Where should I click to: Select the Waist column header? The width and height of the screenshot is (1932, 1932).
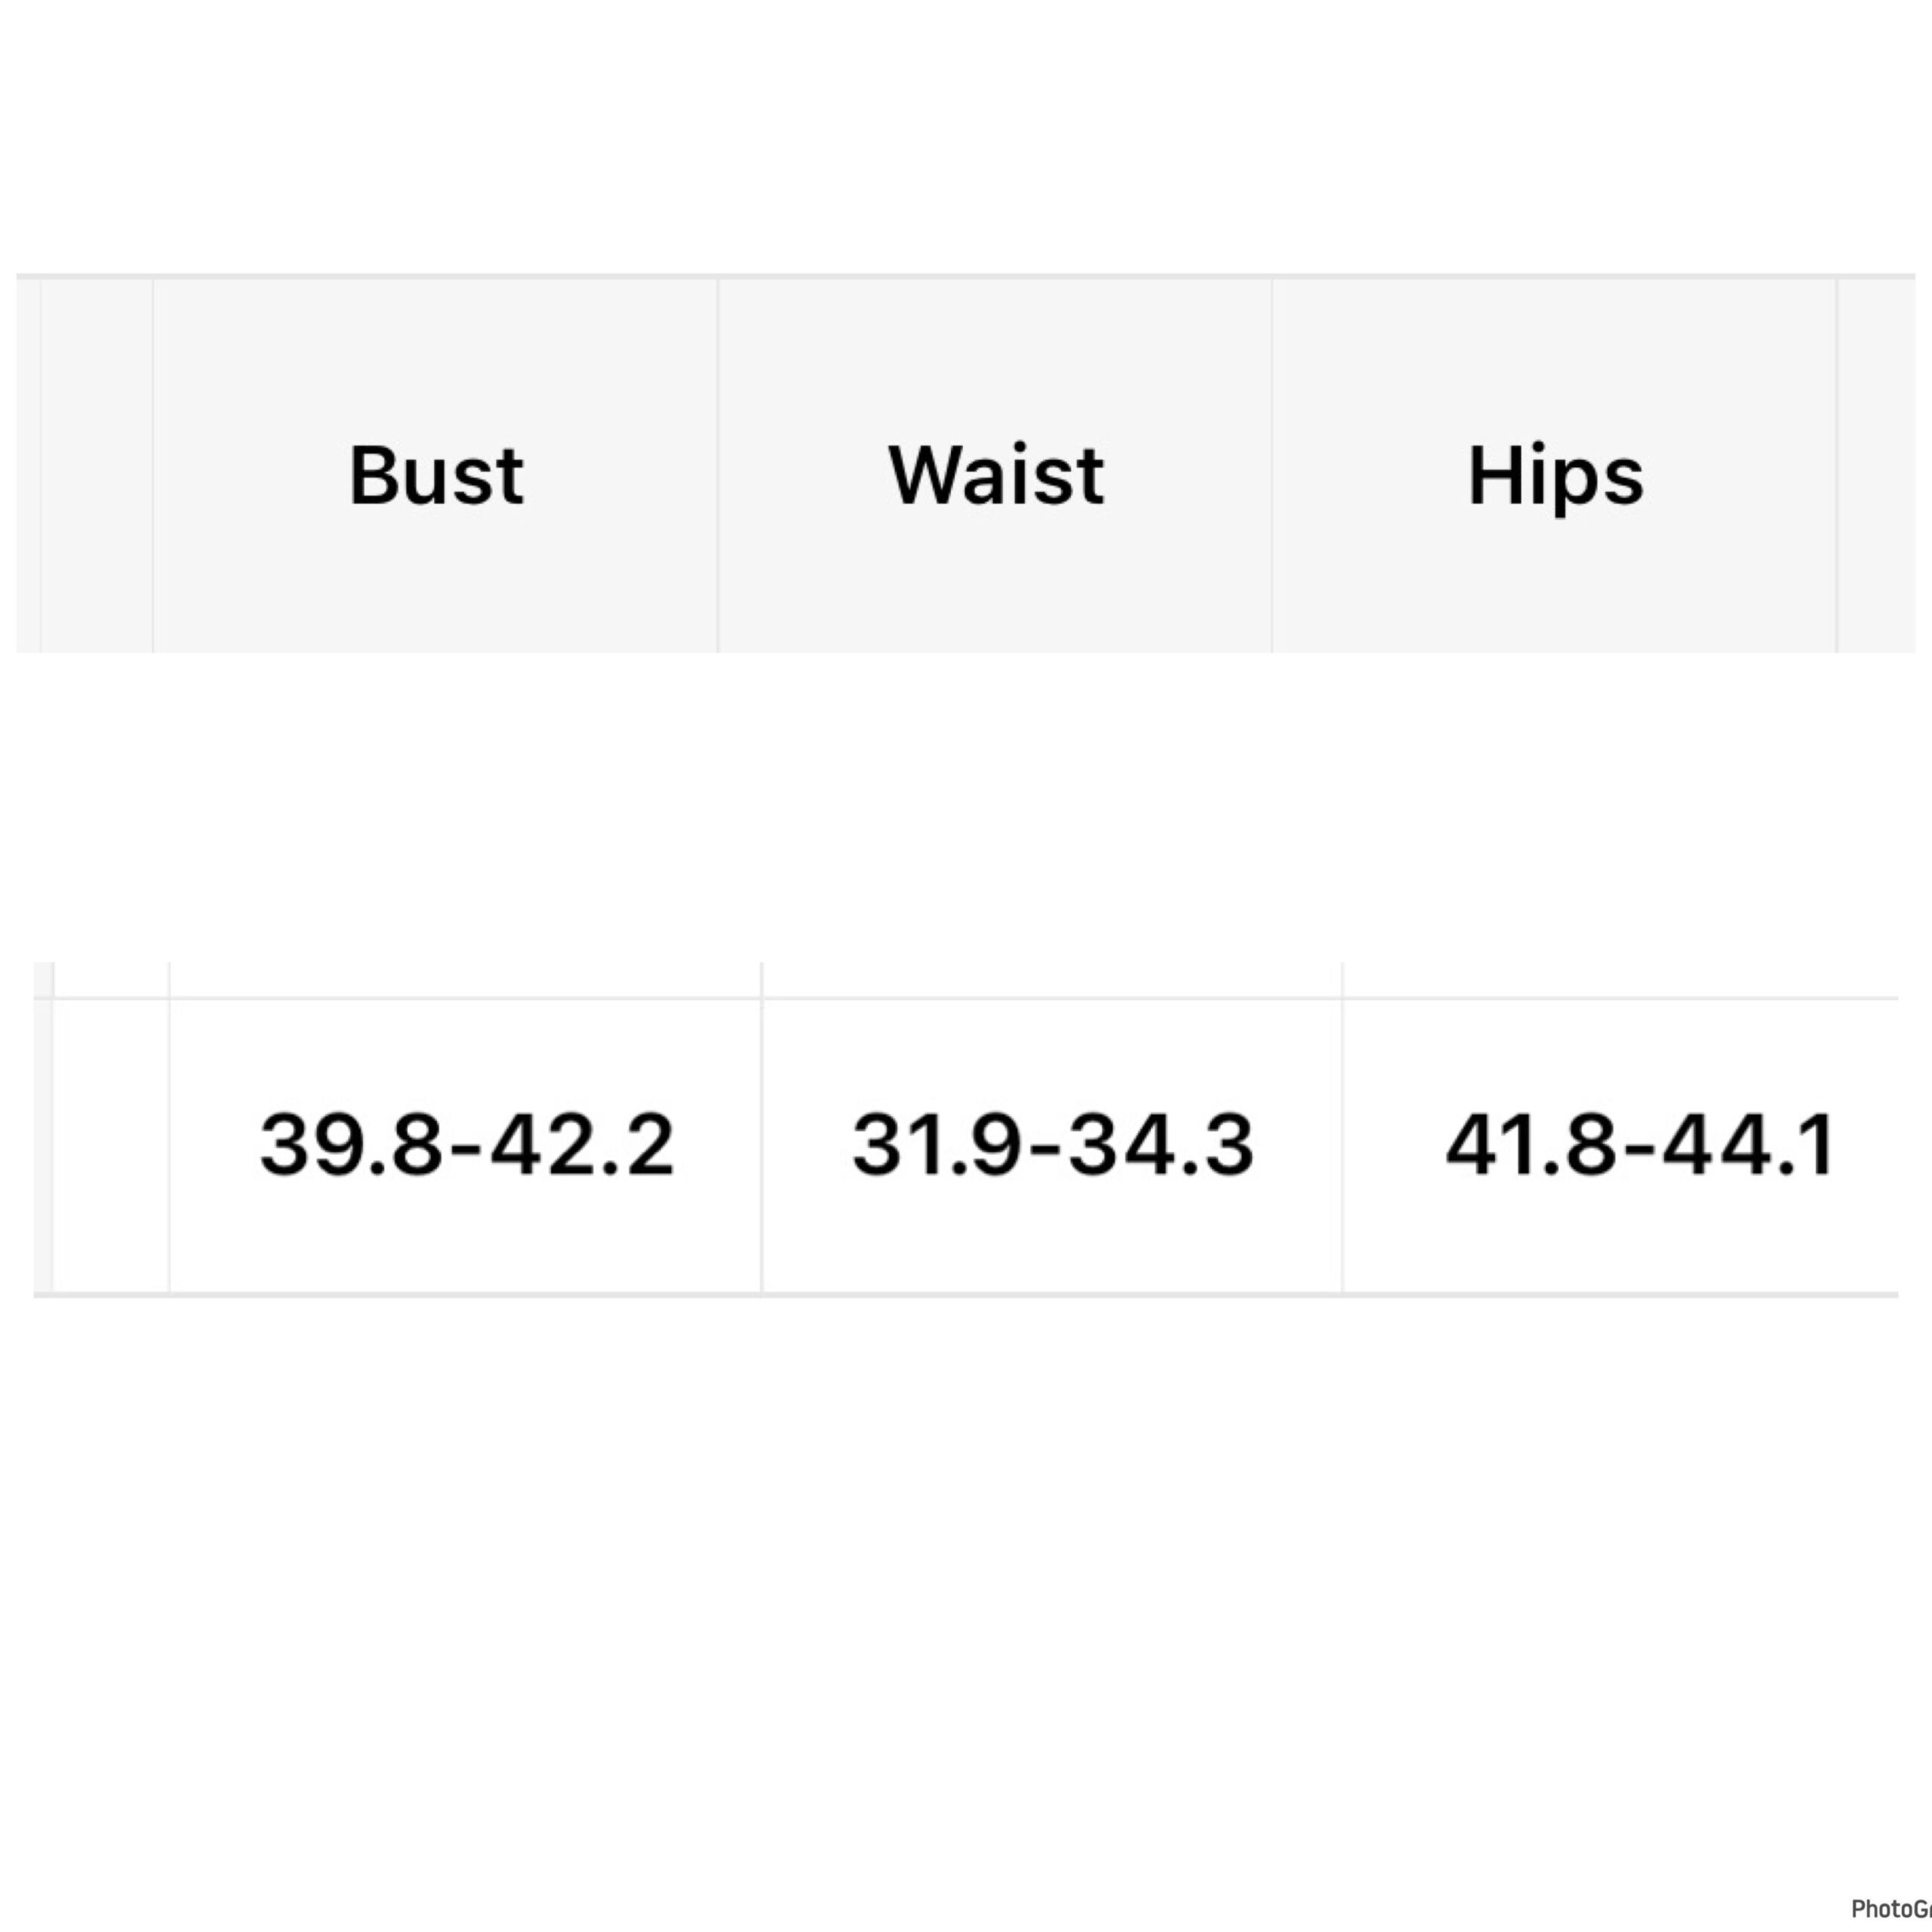click(x=996, y=475)
